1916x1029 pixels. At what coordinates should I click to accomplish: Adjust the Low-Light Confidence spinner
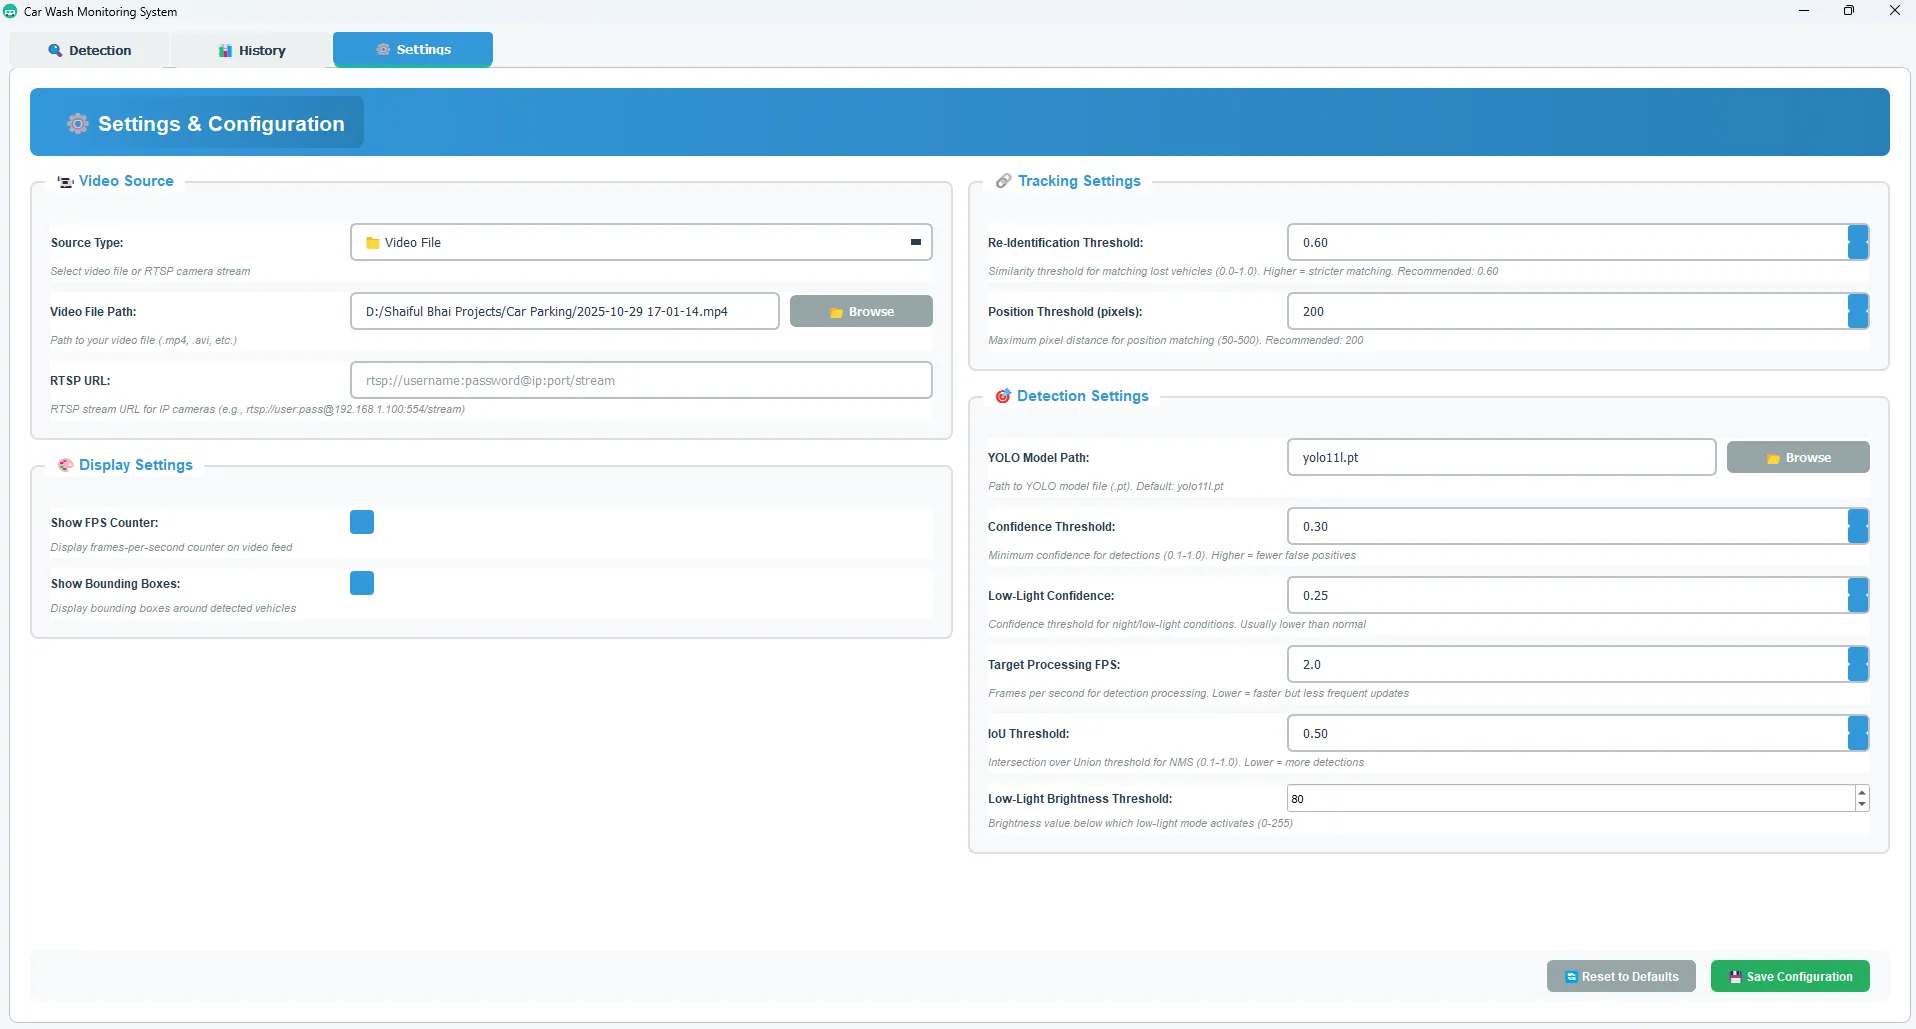[x=1858, y=595]
